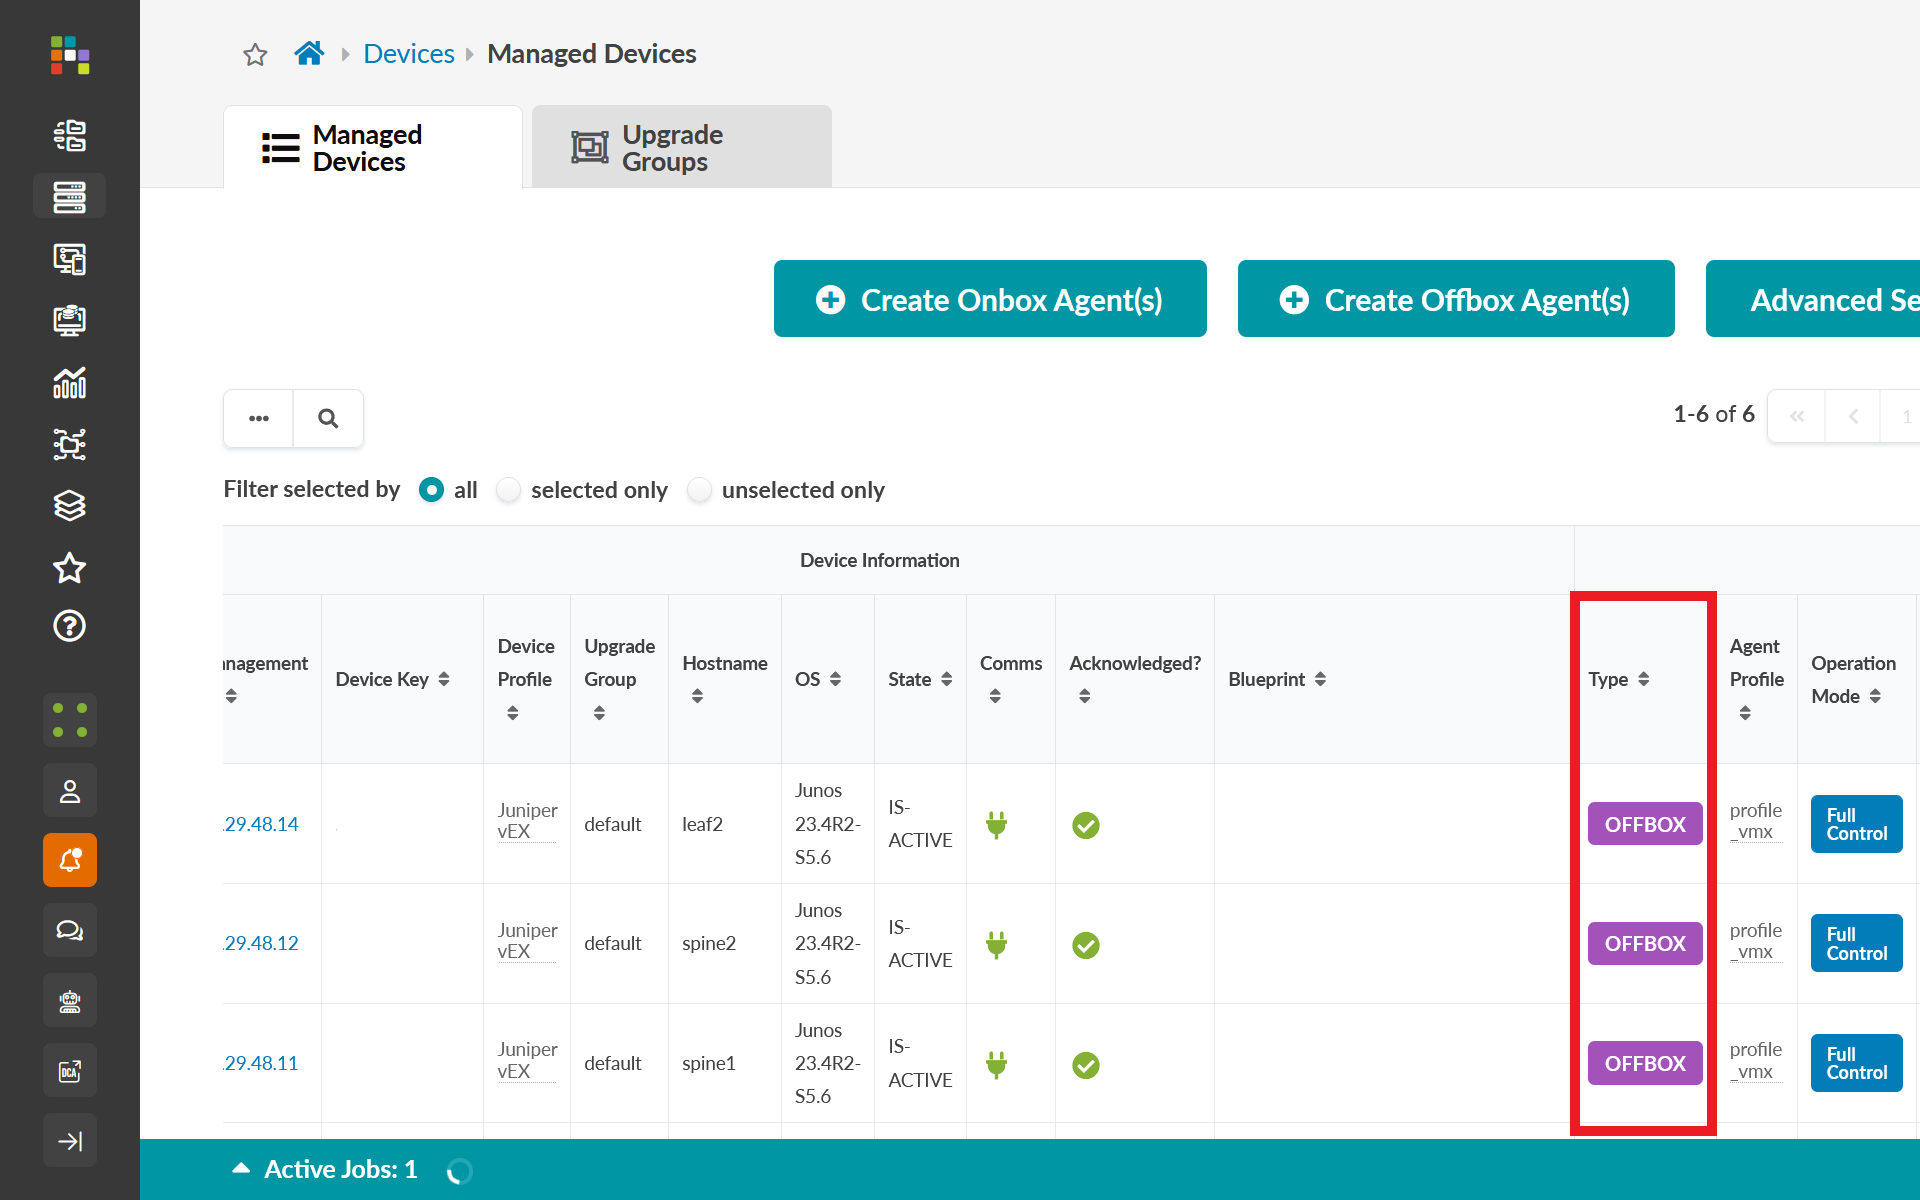Sort table by Type column
1920x1200 pixels.
pyautogui.click(x=1644, y=679)
